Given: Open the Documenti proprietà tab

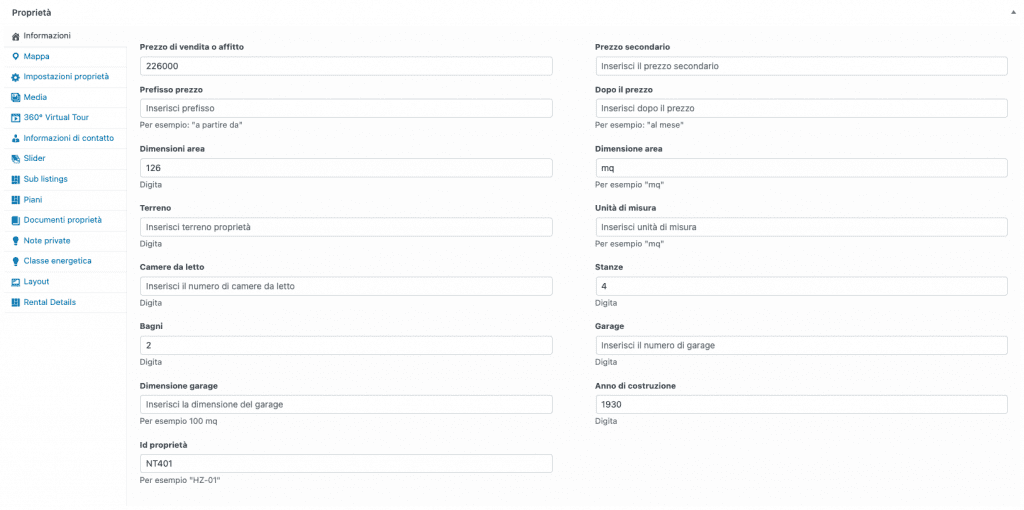Looking at the screenshot, I should [65, 220].
